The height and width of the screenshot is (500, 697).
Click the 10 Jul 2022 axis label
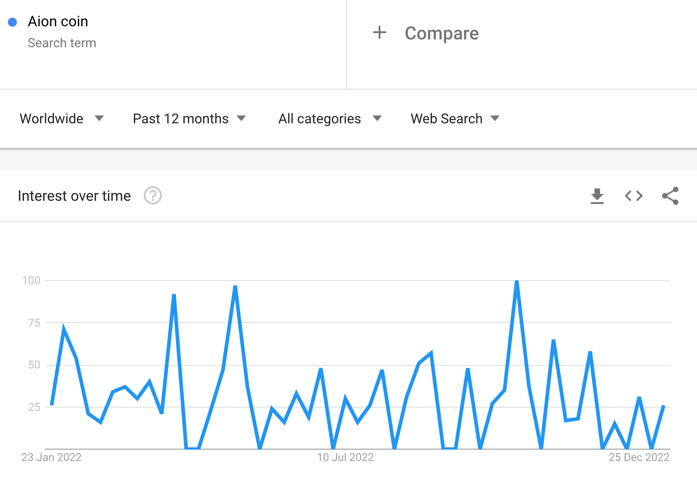coord(345,457)
